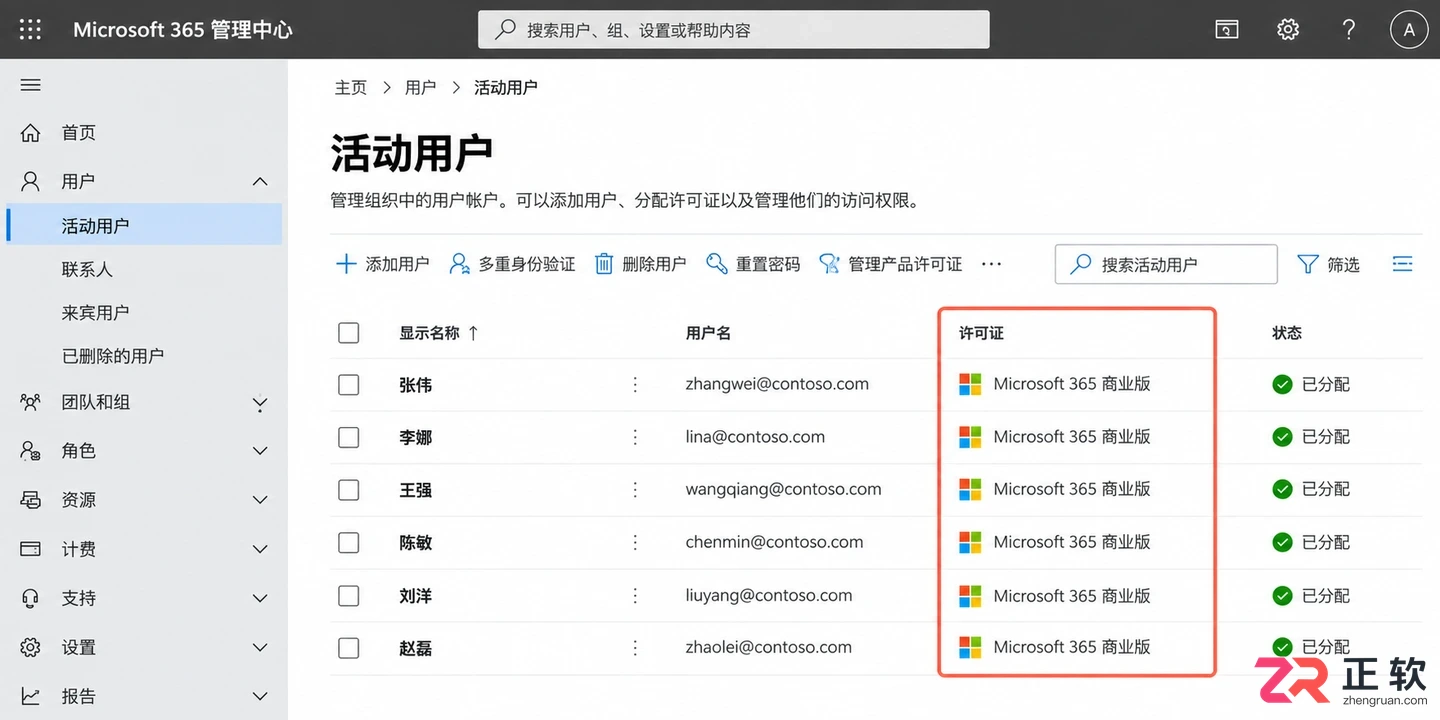Click the email wangqiang@contoso.com

point(783,490)
